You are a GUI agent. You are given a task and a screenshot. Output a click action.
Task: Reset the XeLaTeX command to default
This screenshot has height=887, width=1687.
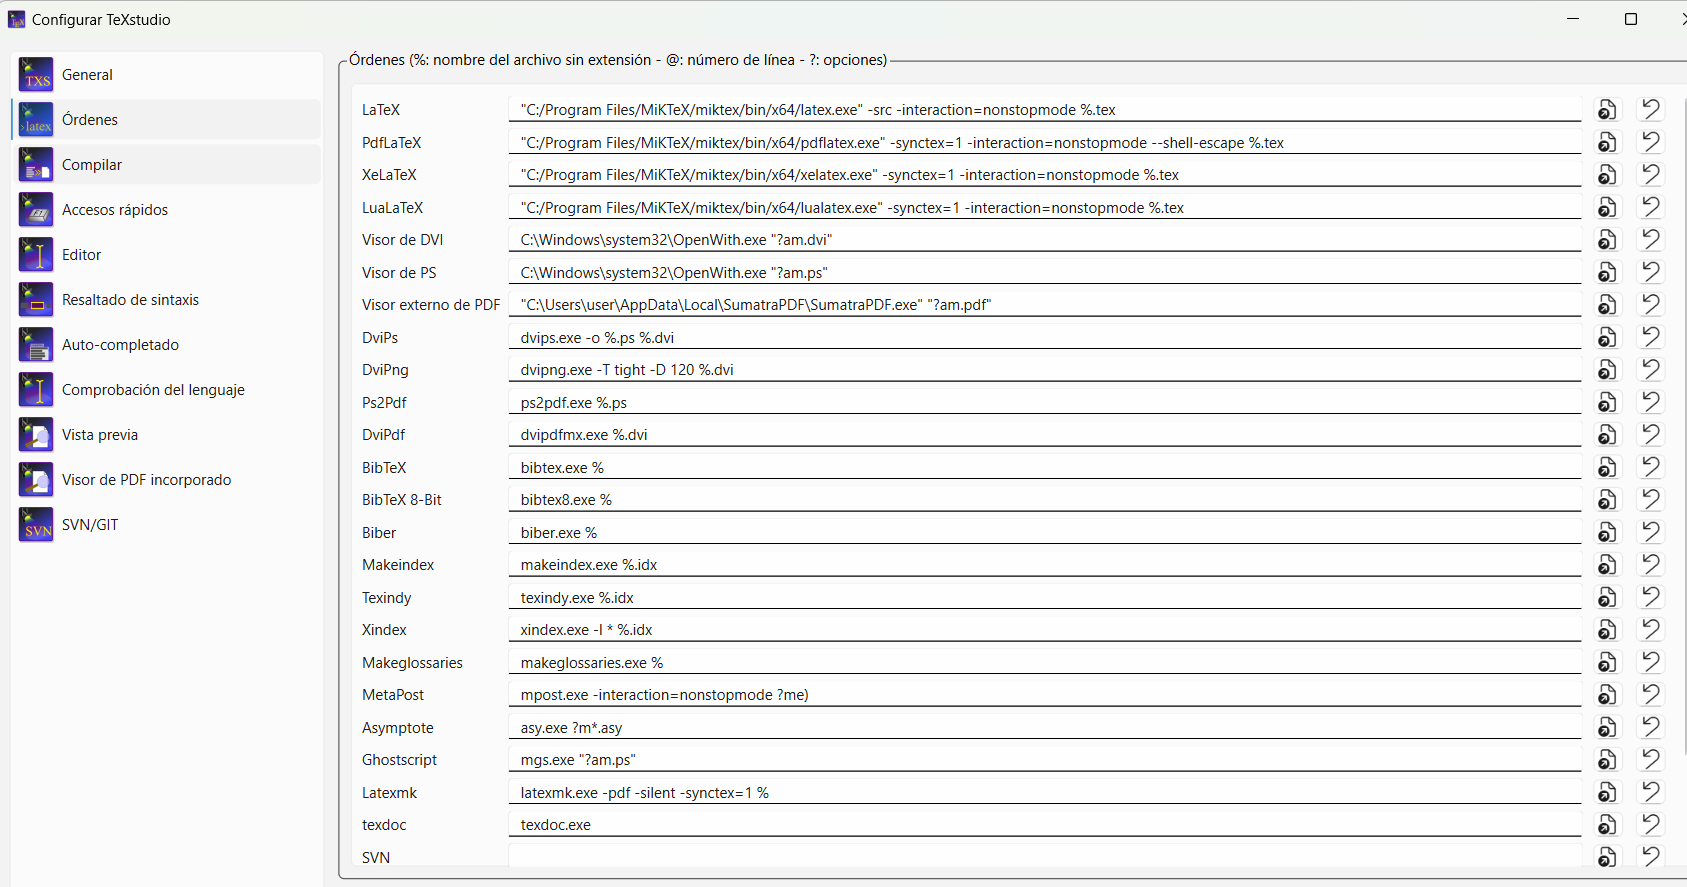click(x=1651, y=175)
